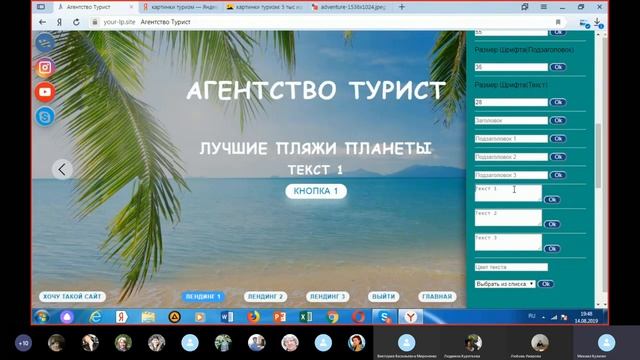This screenshot has width=640, height=360.
Task: Confirm 'Подзаголовок 1' field with Ok
Action: point(558,139)
